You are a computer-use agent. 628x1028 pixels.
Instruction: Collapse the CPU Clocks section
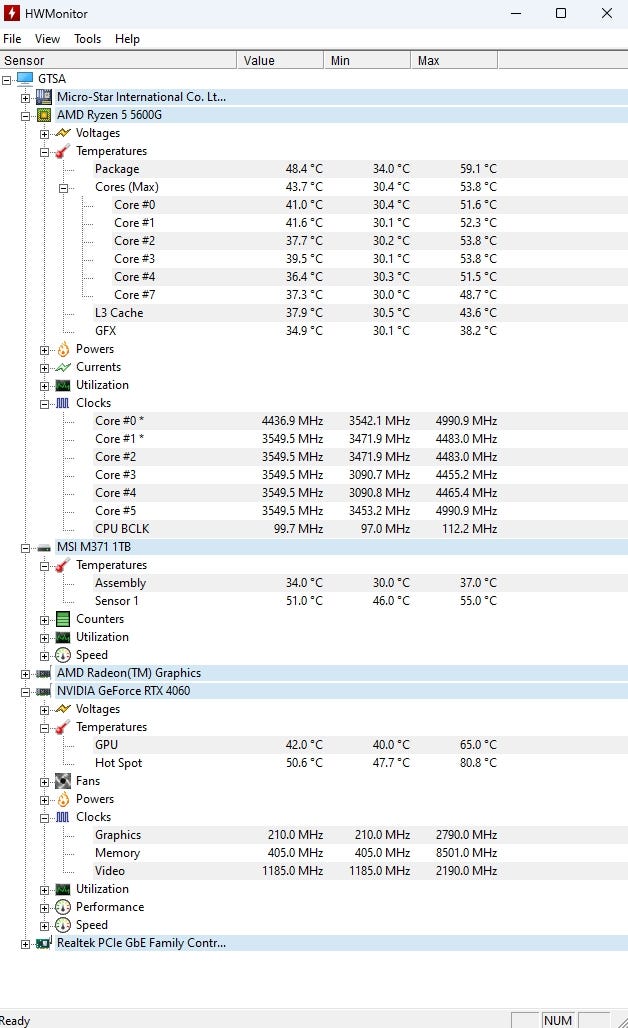[x=45, y=403]
